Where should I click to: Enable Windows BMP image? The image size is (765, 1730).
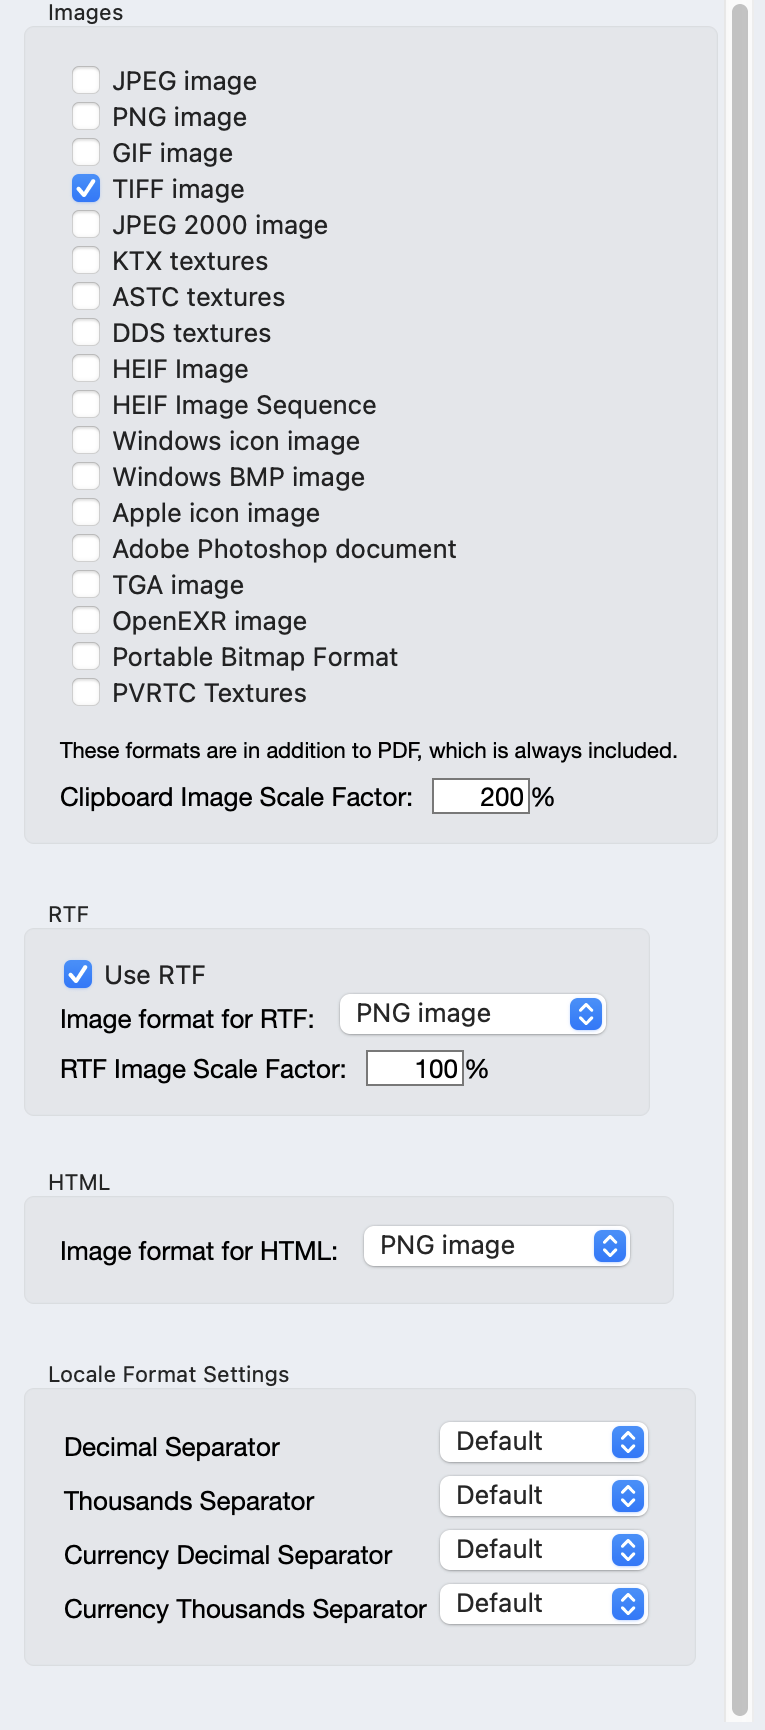point(86,477)
